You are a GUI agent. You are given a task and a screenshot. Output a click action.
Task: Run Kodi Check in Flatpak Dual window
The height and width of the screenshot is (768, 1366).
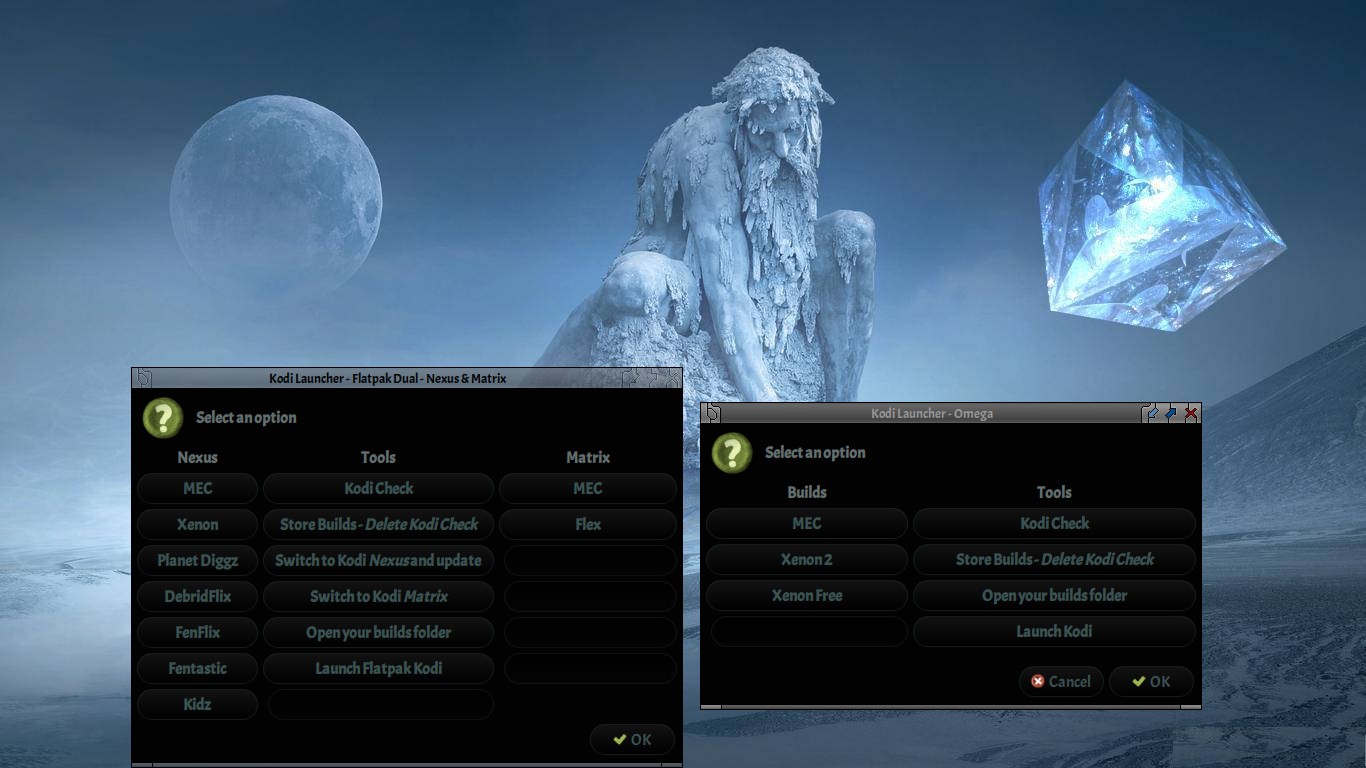(x=378, y=488)
